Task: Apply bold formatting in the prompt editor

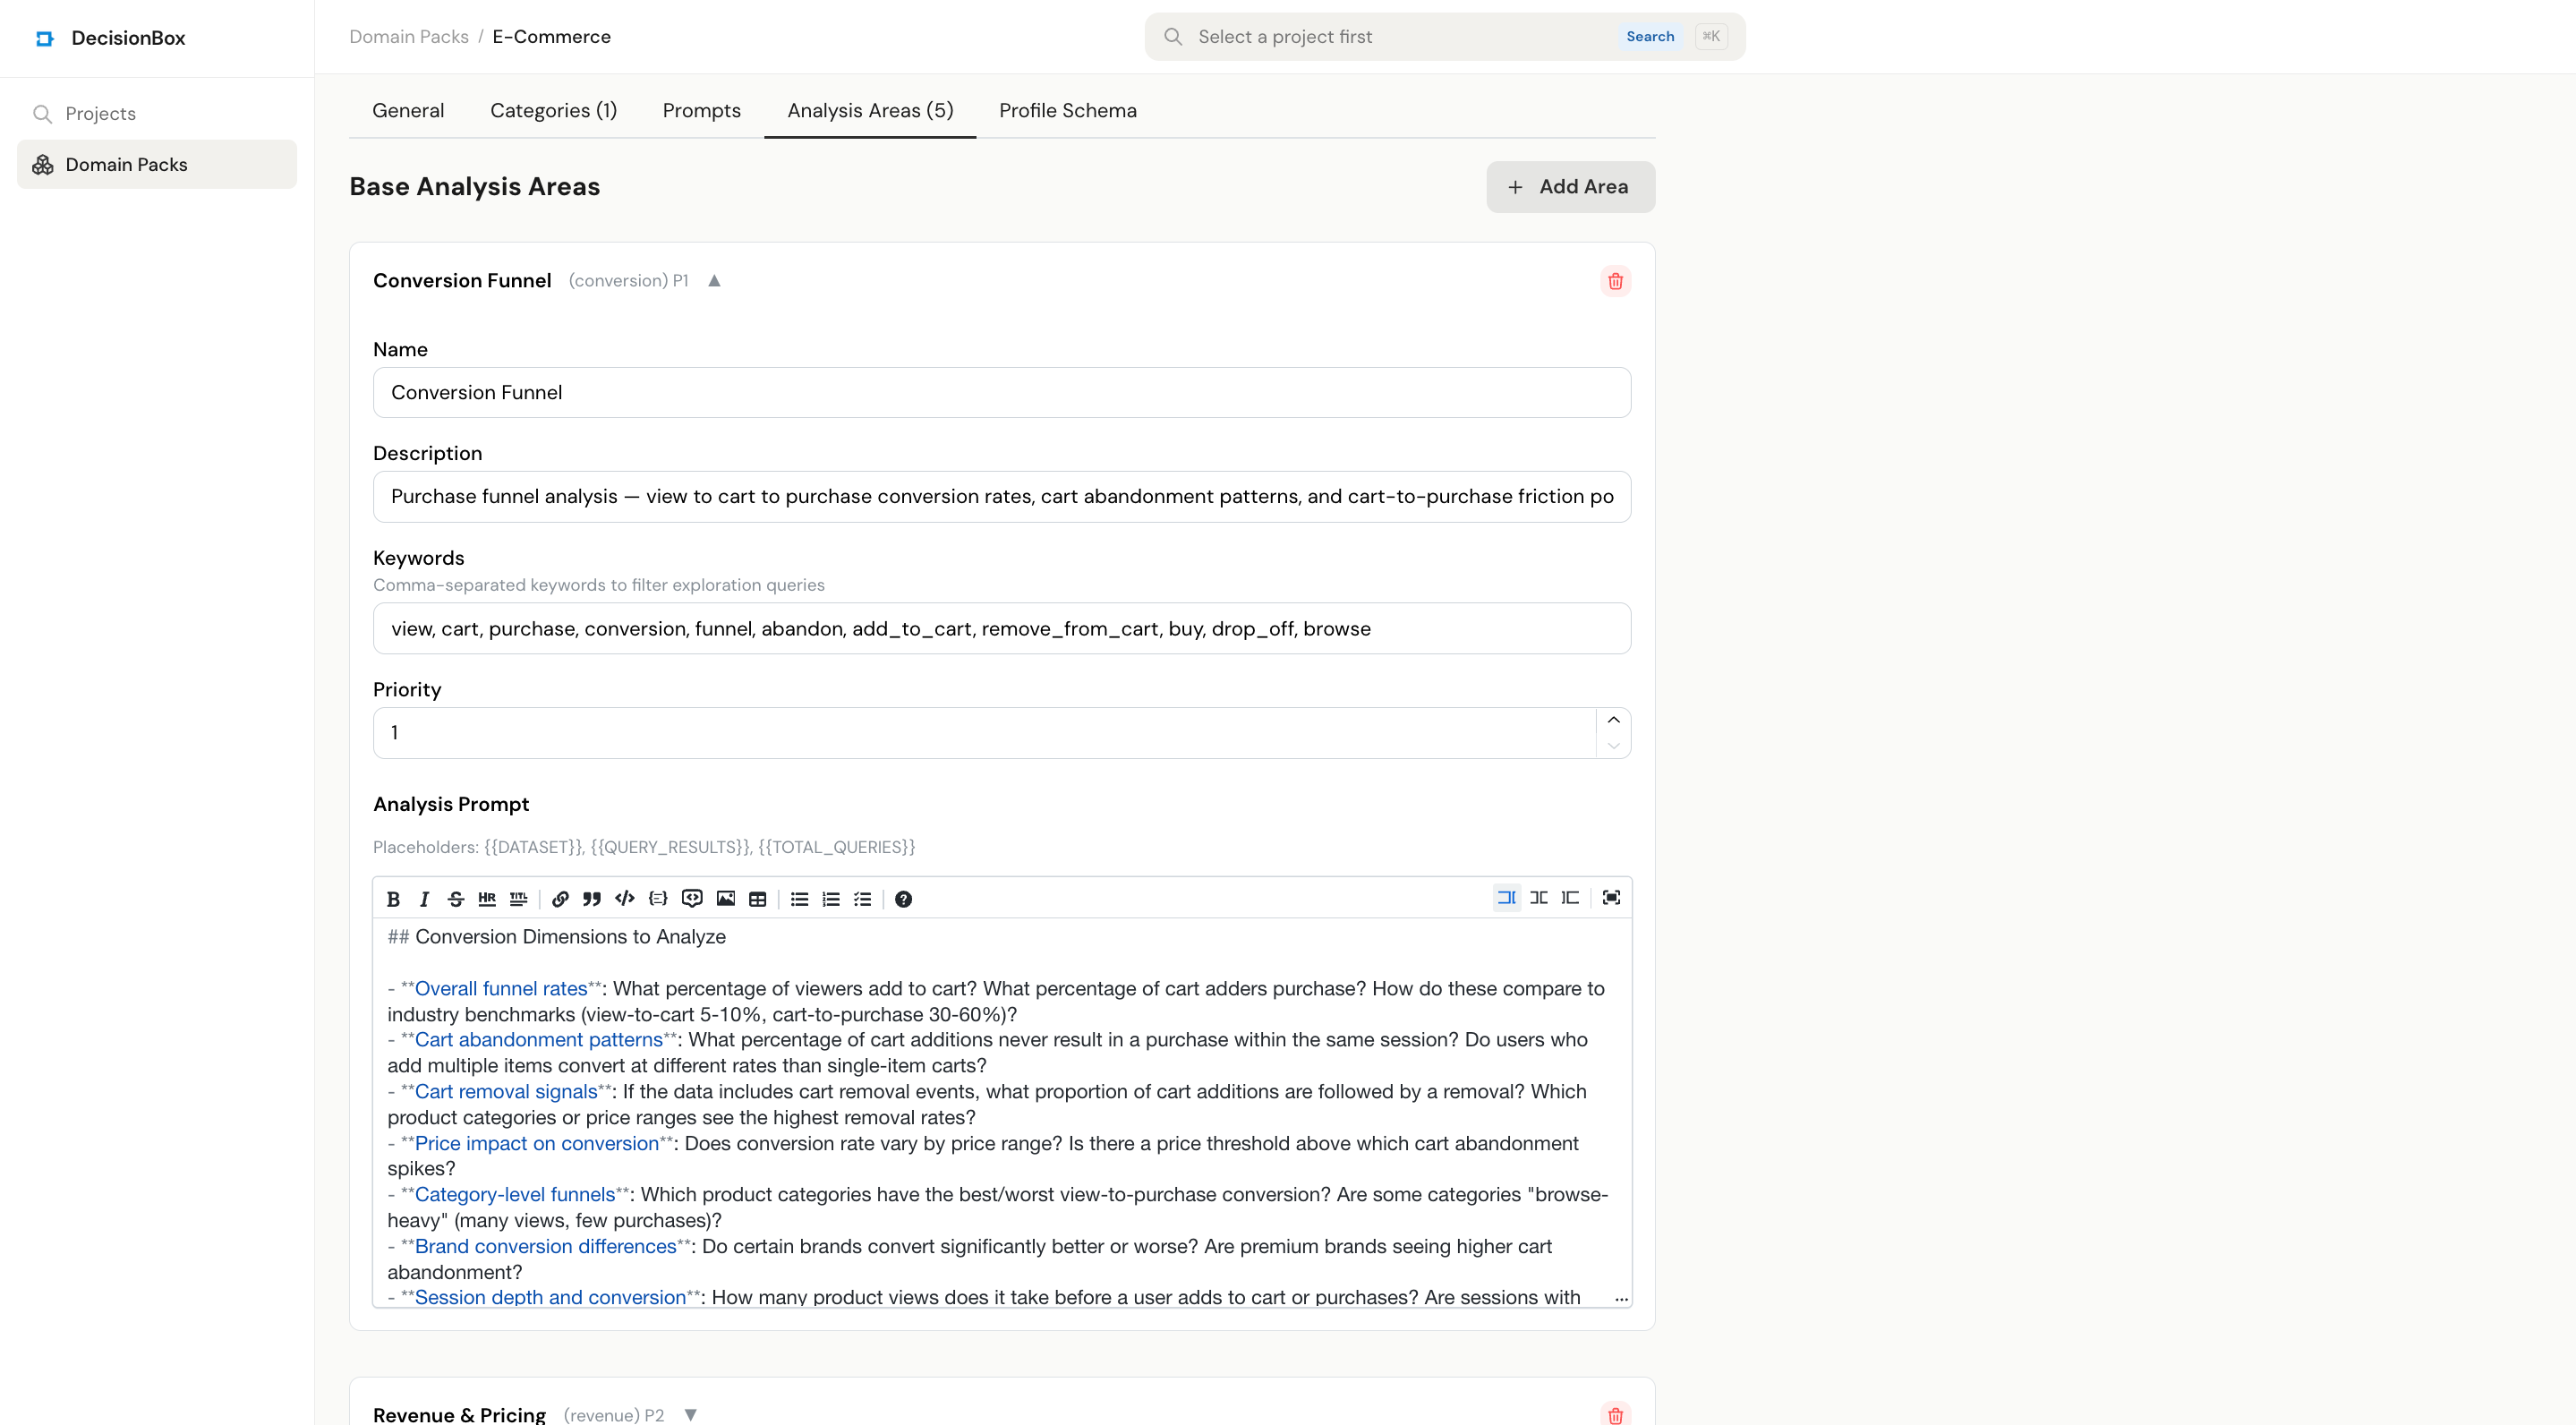Action: [393, 899]
